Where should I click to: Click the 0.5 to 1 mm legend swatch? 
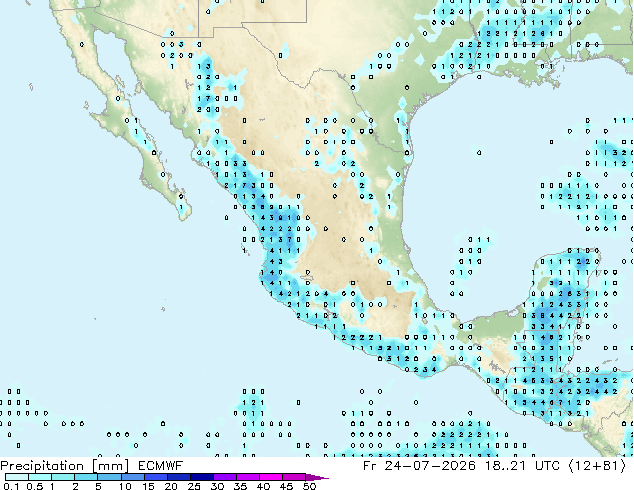(x=40, y=477)
